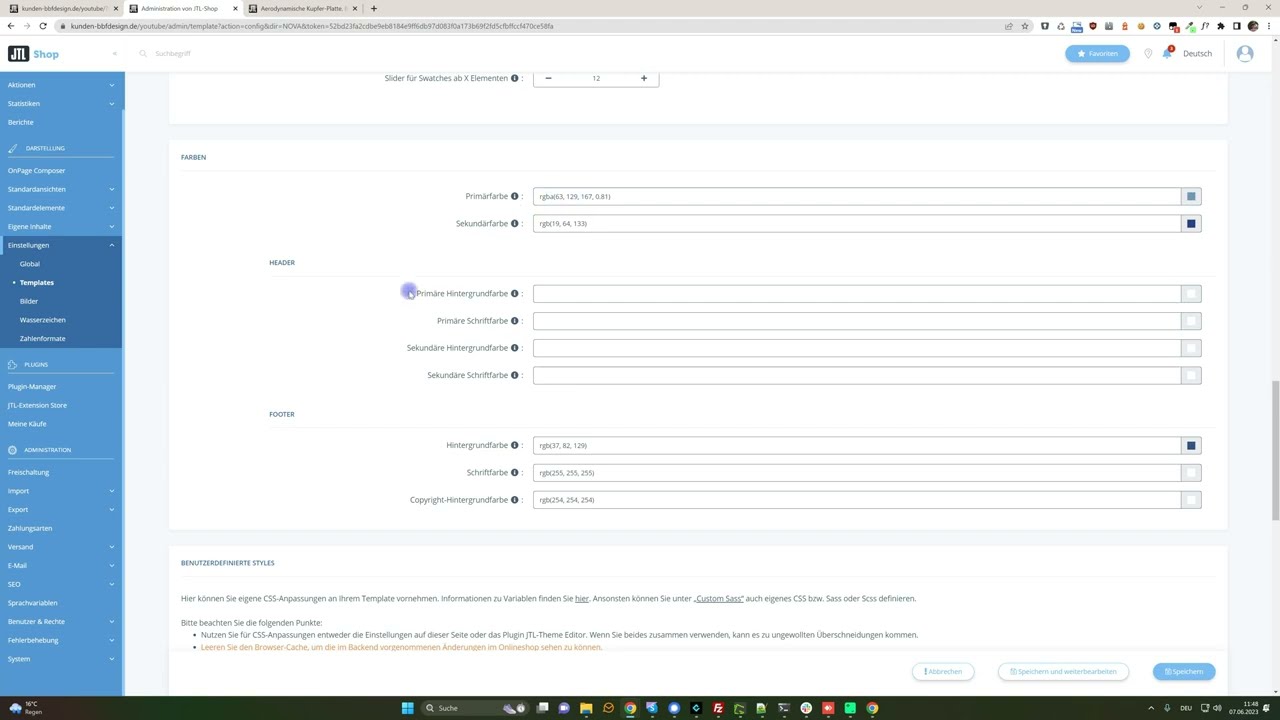Open File Explorer from the taskbar
1280x720 pixels.
586,708
